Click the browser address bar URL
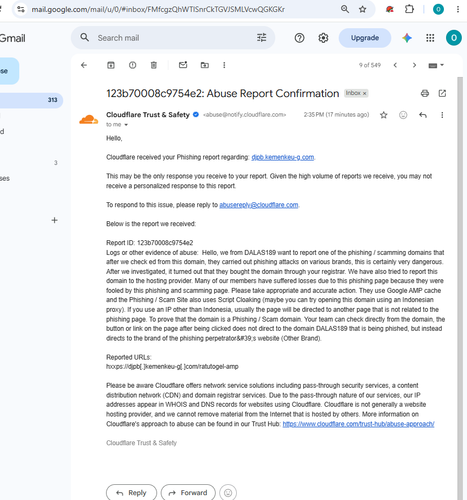 (x=158, y=9)
